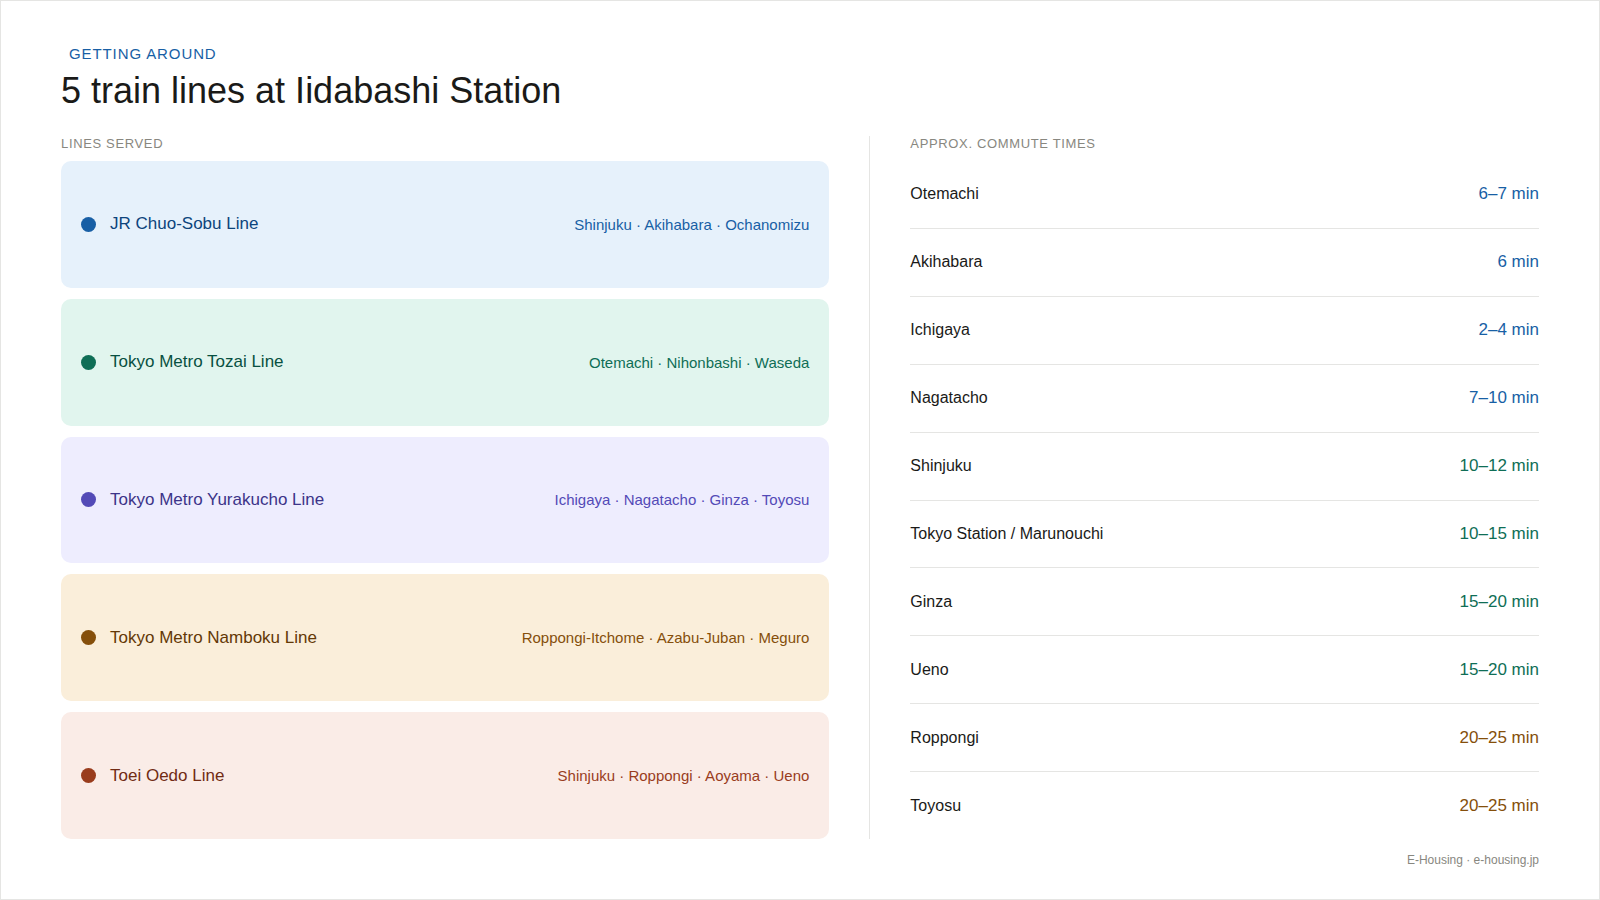The width and height of the screenshot is (1600, 900).
Task: Click Otemachi in the commute times list
Action: click(944, 194)
